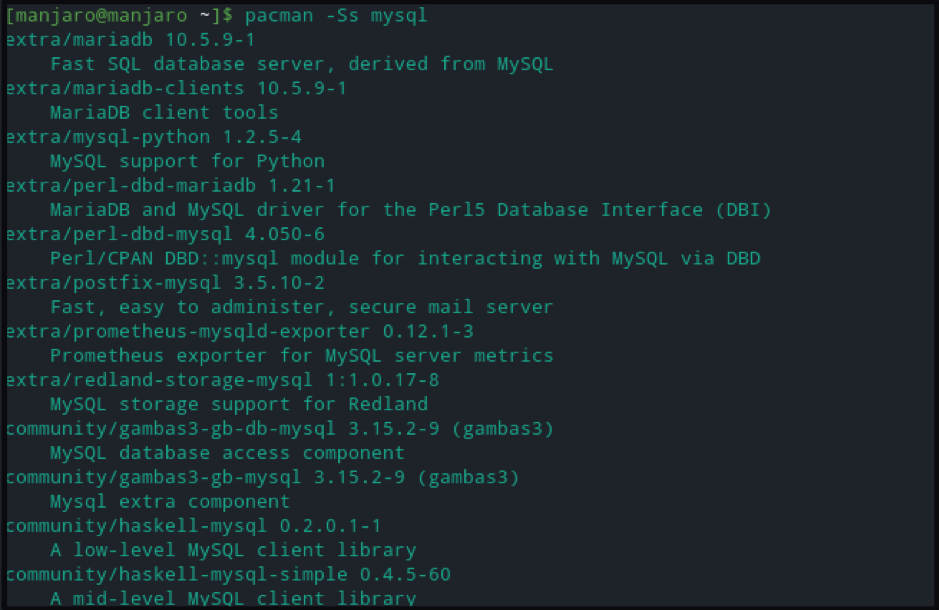Viewport: 939px width, 610px height.
Task: Select the Perl/CPAN DBD::mysql module description
Action: [405, 258]
